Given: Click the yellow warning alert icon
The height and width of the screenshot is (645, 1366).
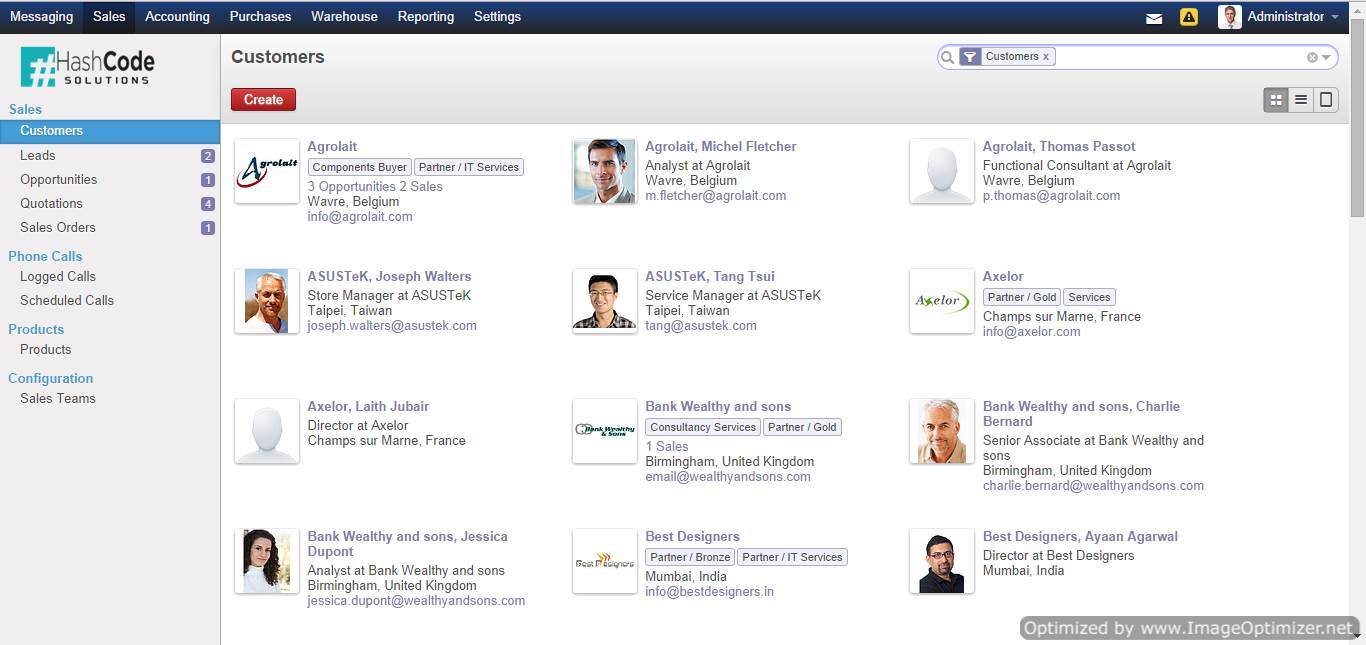Looking at the screenshot, I should 1189,17.
